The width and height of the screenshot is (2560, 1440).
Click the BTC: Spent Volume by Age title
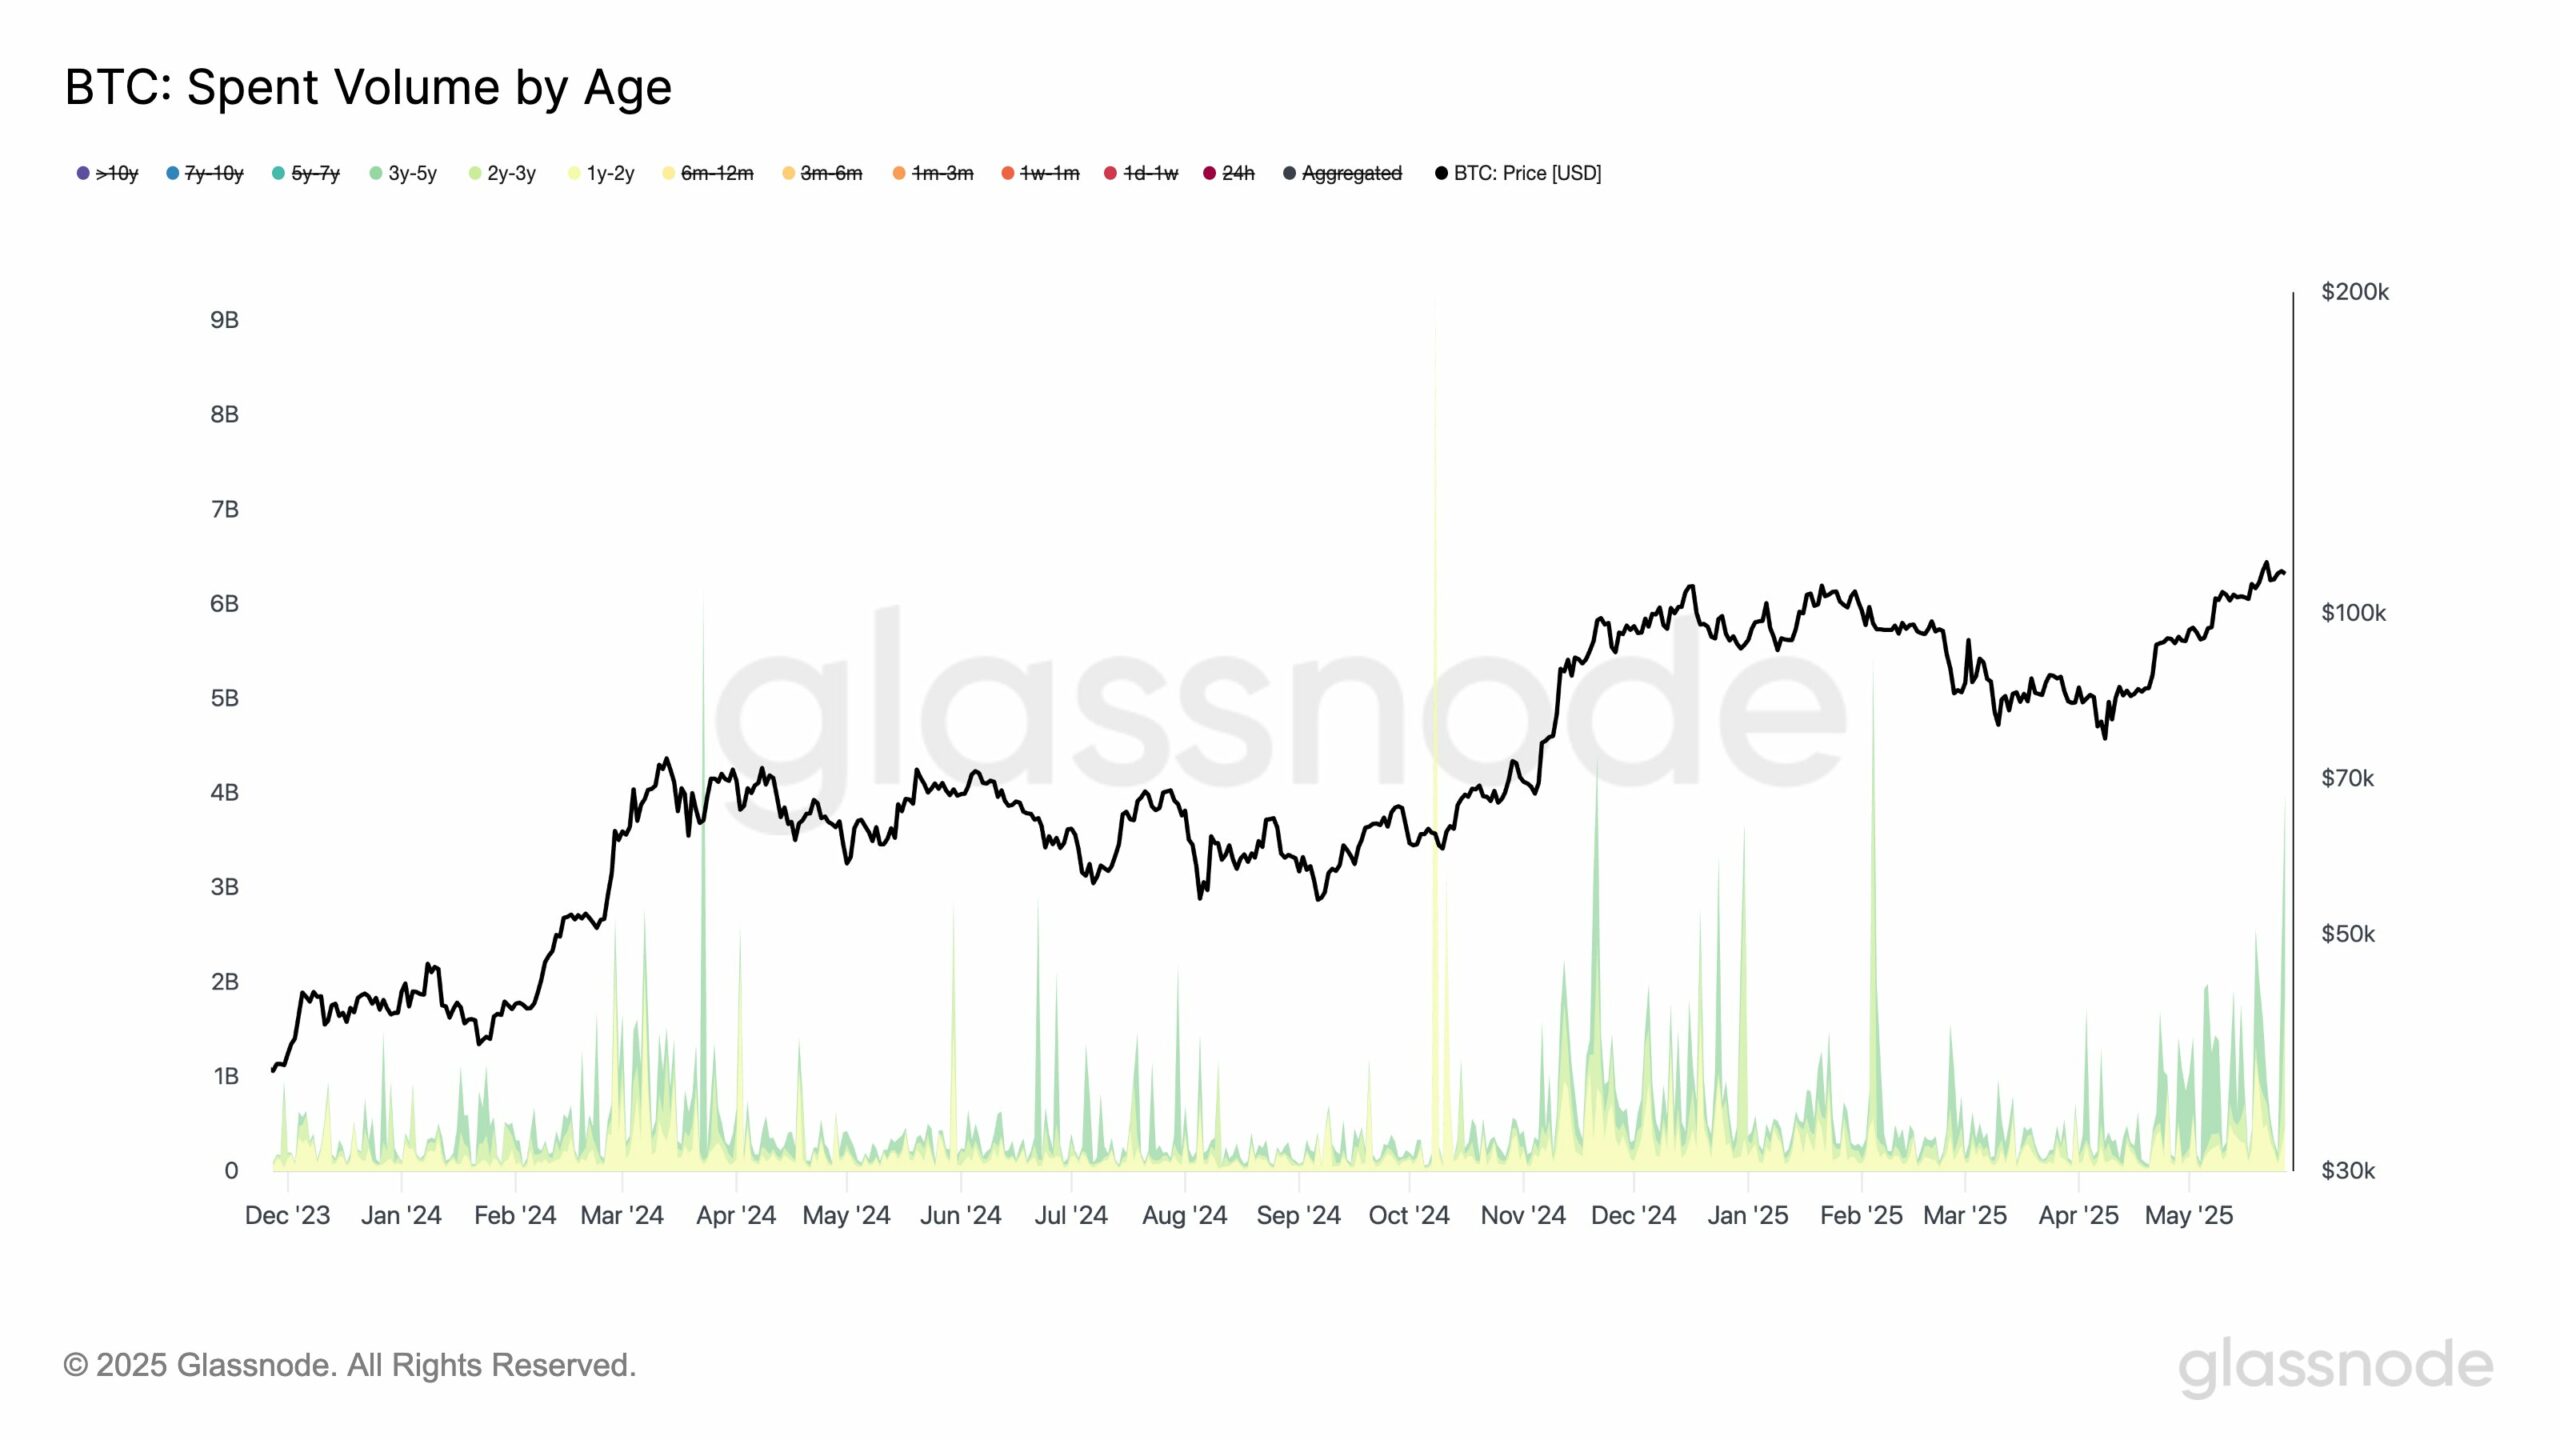coord(368,87)
